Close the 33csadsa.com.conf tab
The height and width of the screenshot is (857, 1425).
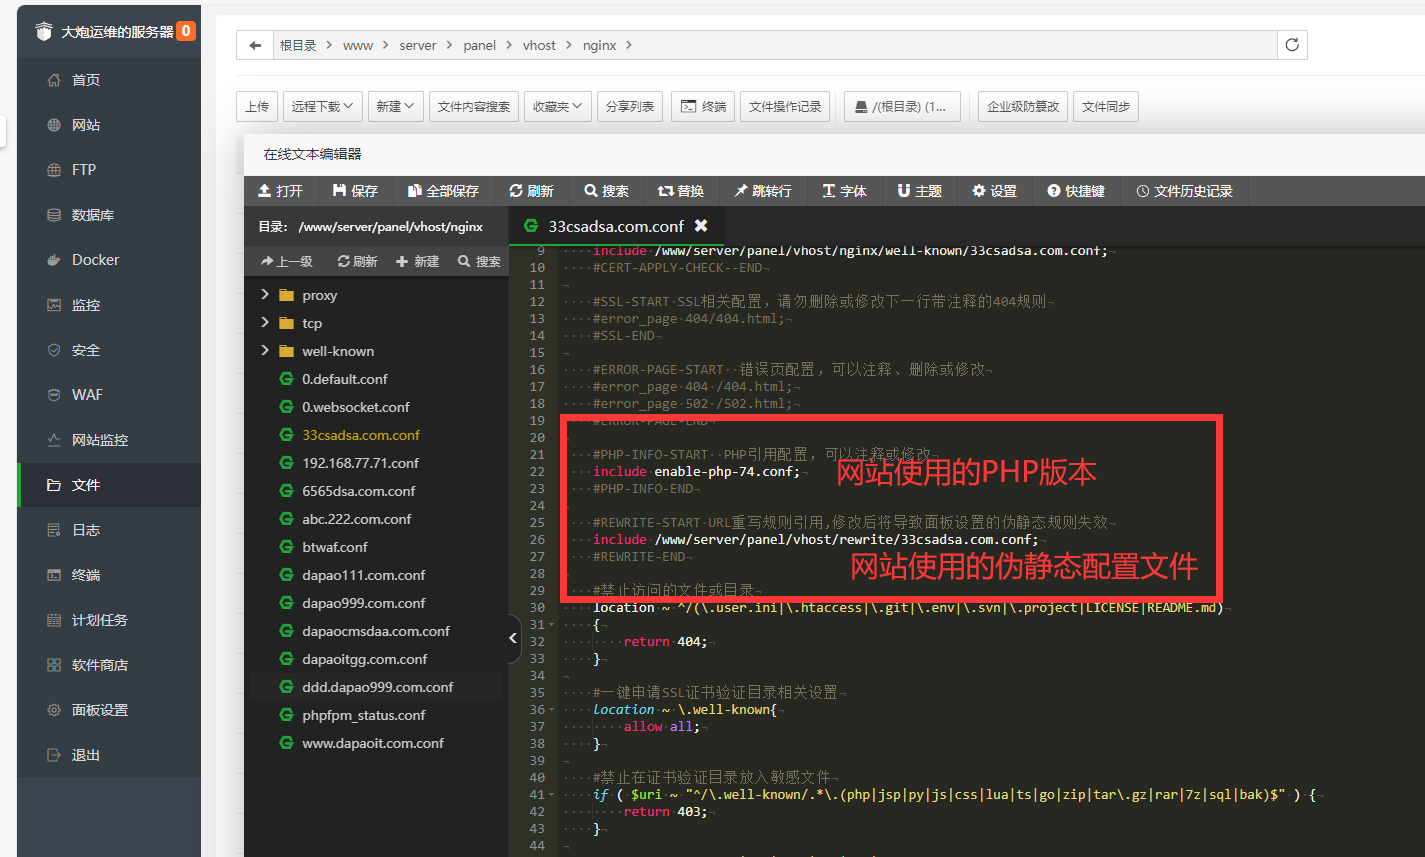click(701, 226)
